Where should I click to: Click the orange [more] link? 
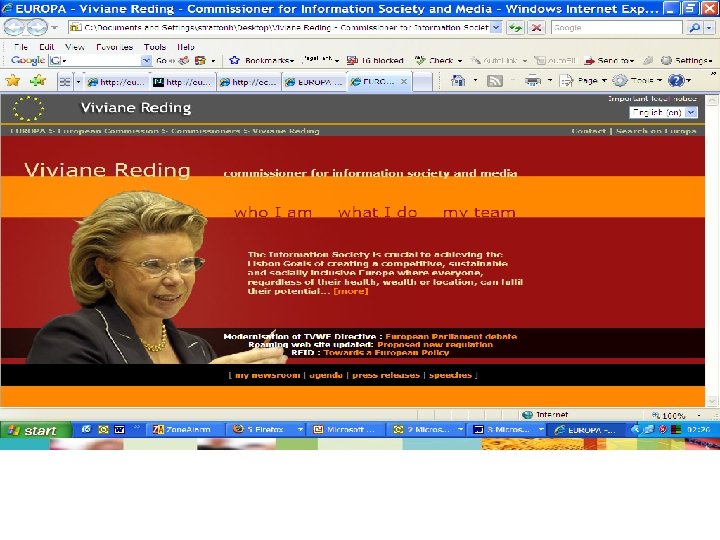(x=351, y=291)
